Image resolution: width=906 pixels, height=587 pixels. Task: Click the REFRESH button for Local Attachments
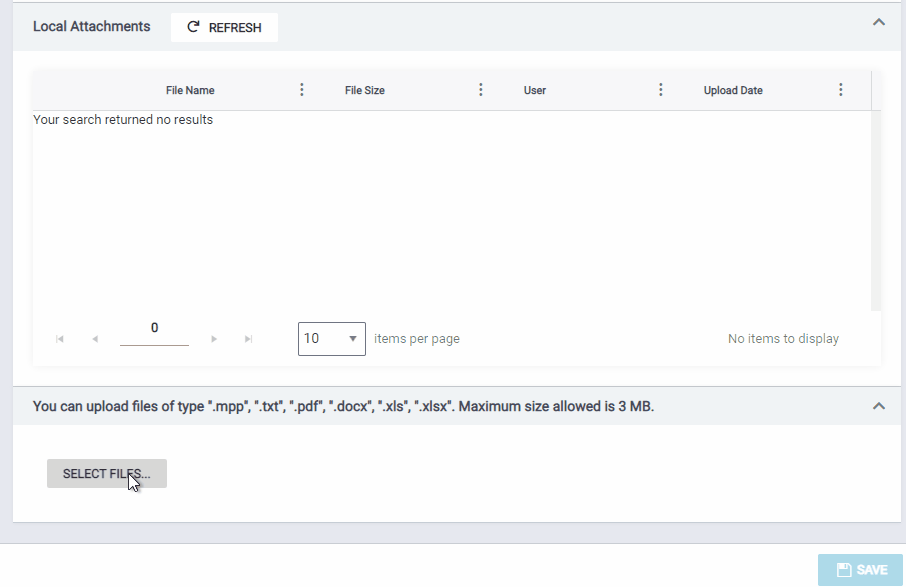click(x=224, y=28)
